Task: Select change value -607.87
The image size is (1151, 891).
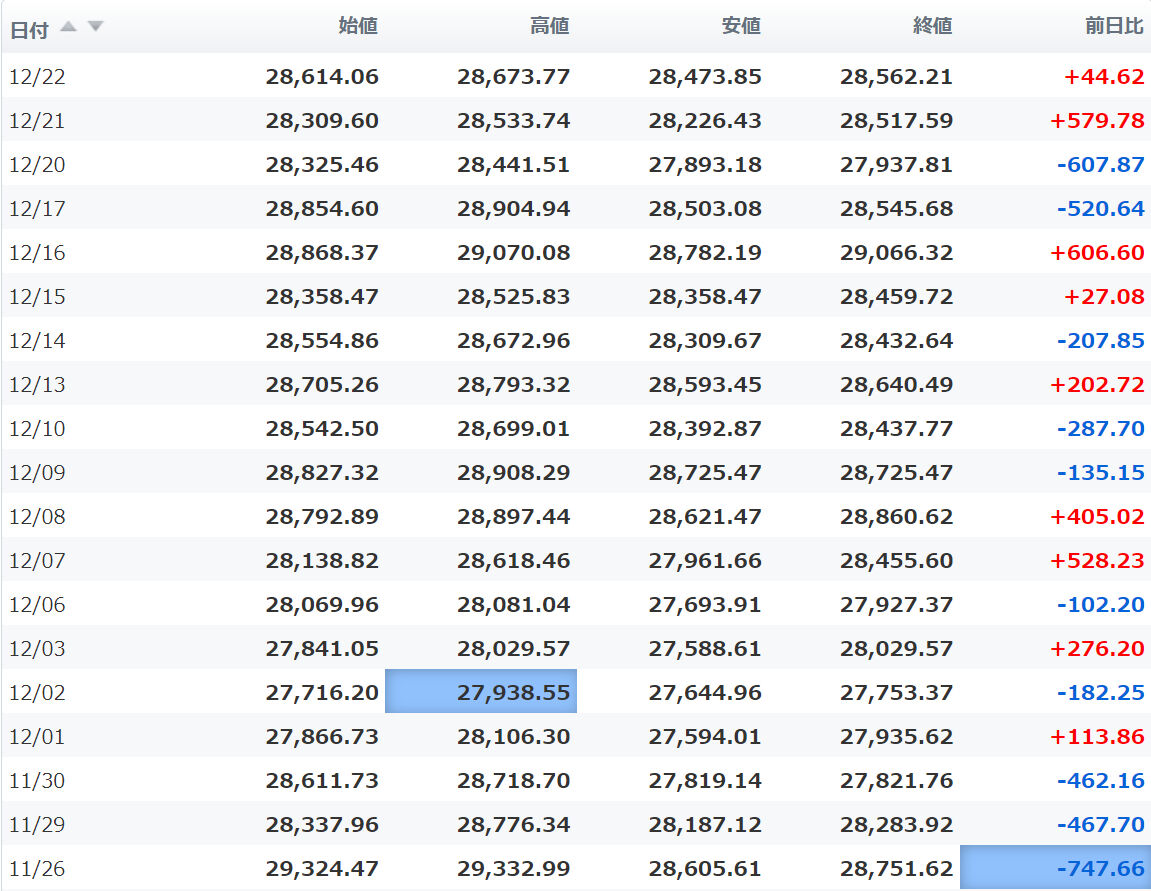Action: click(x=1101, y=164)
